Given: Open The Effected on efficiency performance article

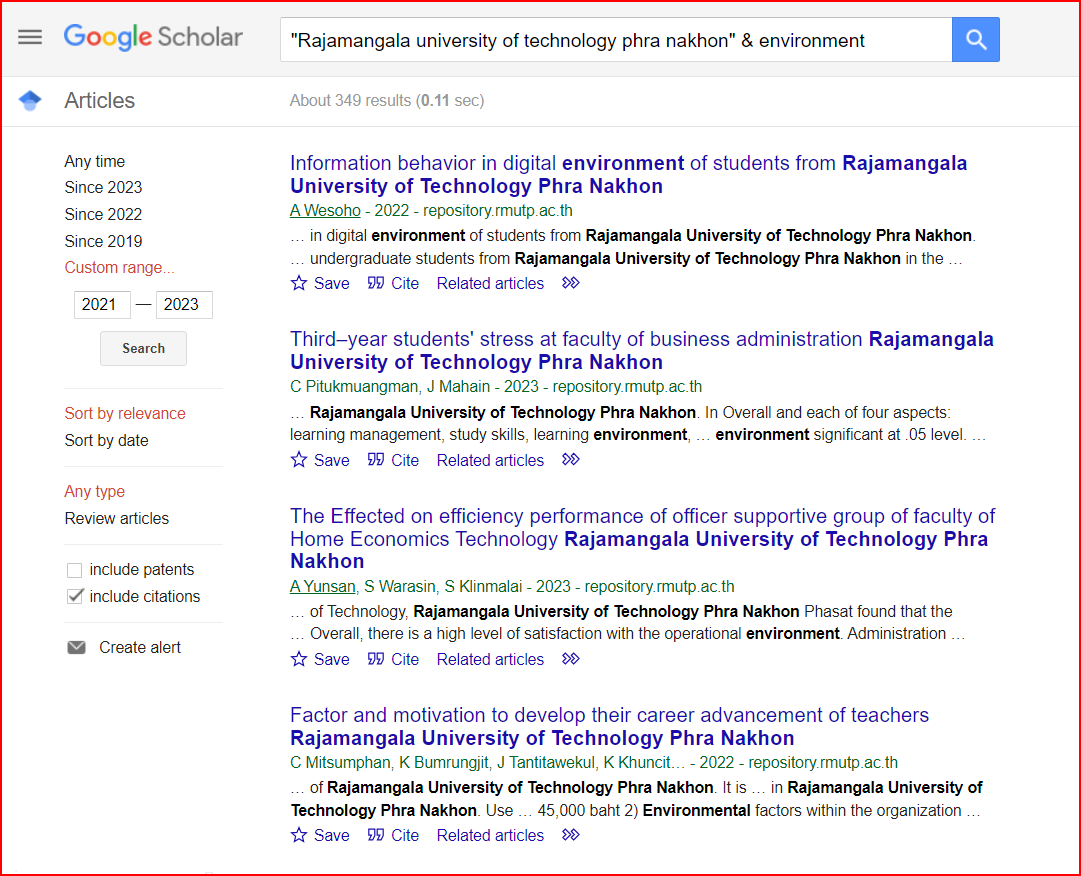Looking at the screenshot, I should [643, 538].
